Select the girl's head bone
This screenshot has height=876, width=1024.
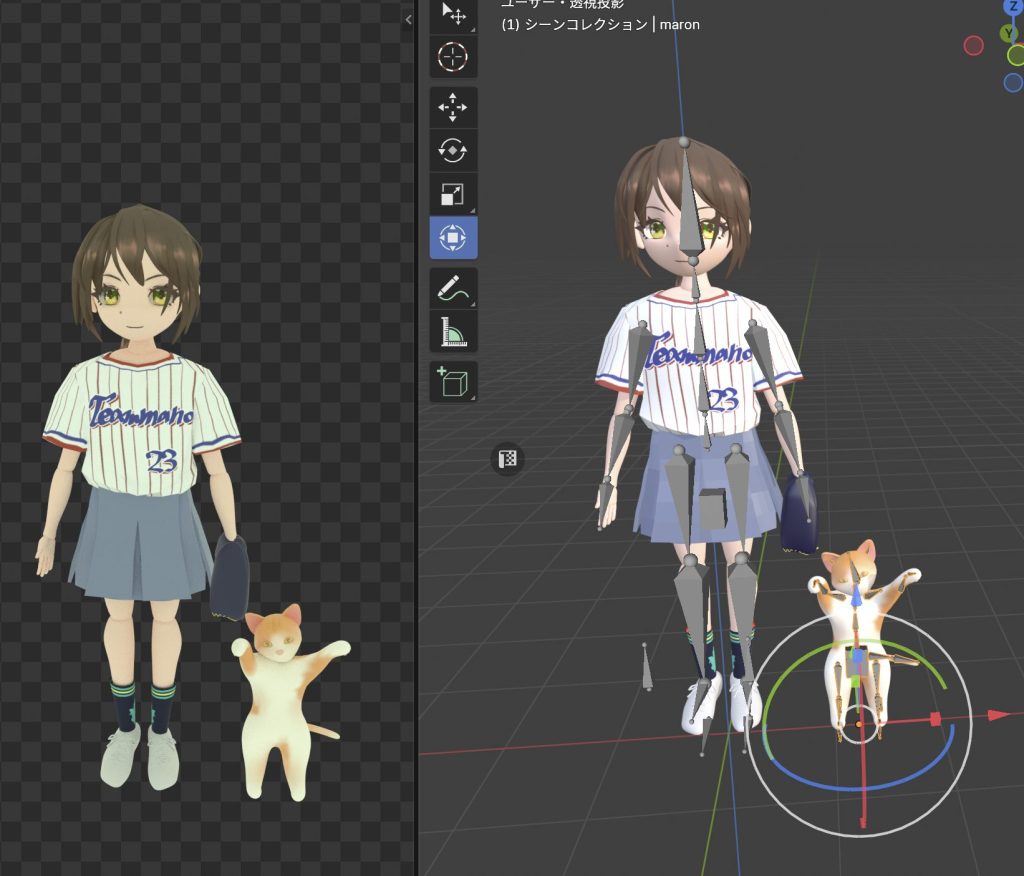pos(688,200)
